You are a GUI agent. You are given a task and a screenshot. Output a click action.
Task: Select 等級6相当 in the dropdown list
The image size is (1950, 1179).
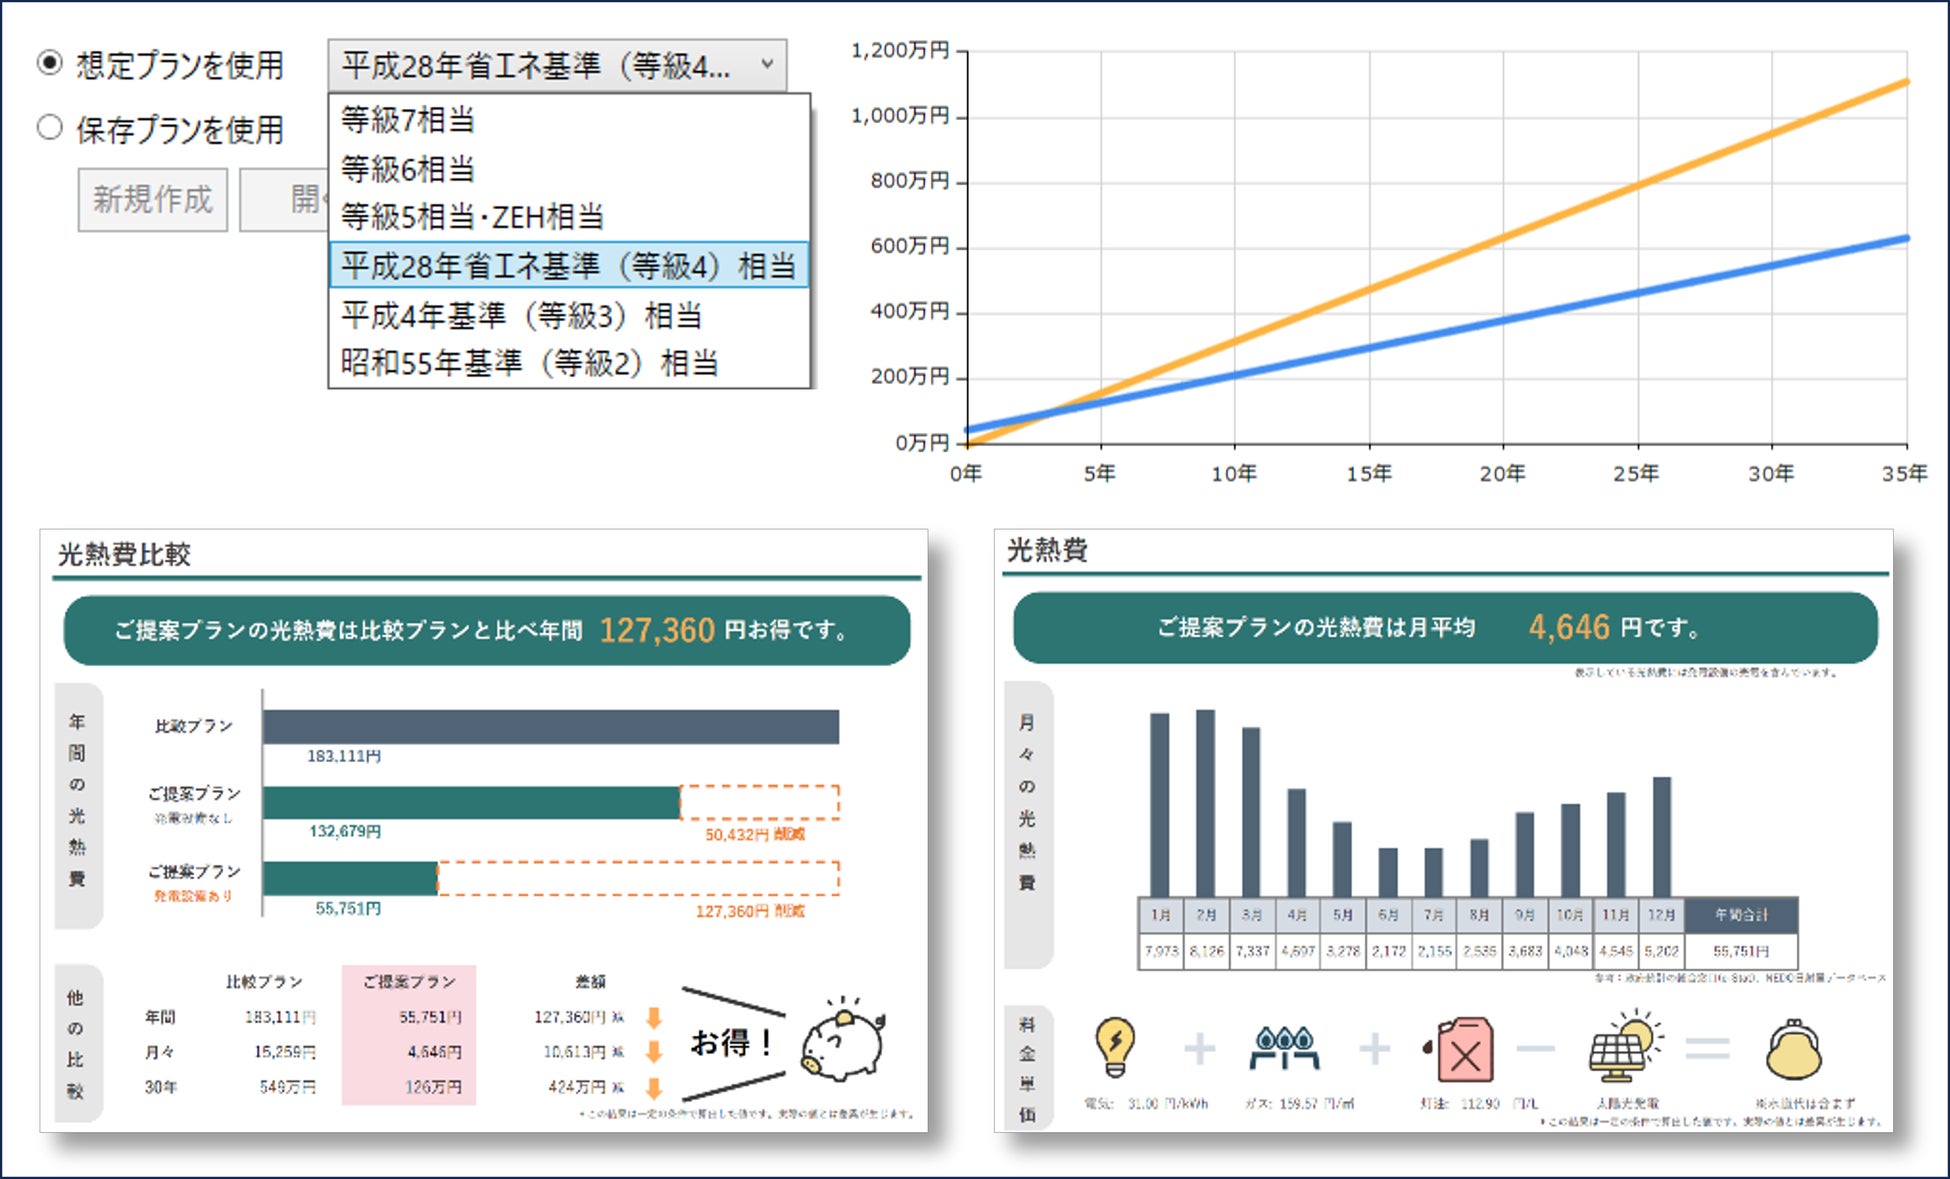408,169
